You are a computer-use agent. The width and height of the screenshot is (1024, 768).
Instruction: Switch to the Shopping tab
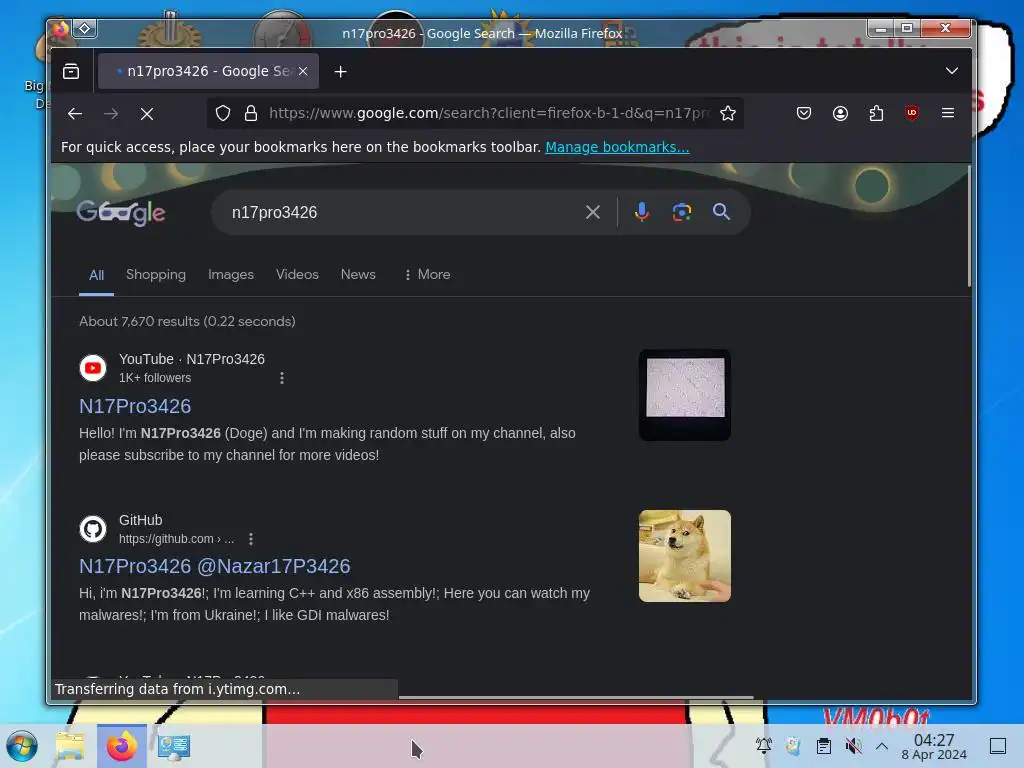click(x=155, y=274)
